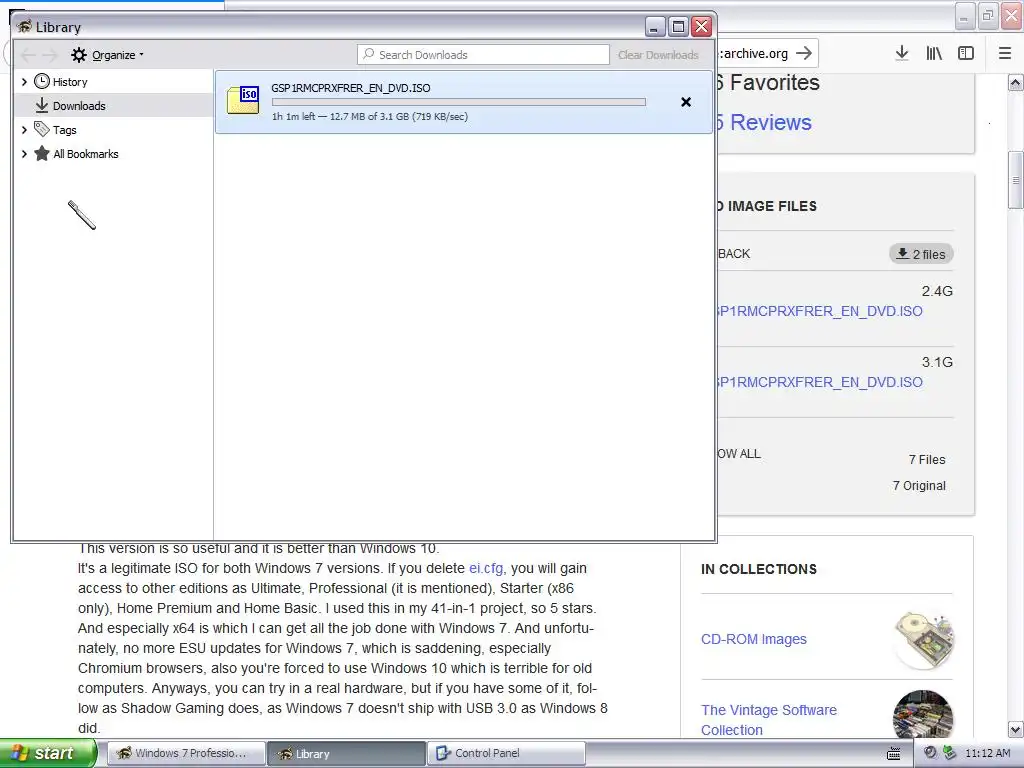Image resolution: width=1024 pixels, height=768 pixels.
Task: Click the BACK link in image files
Action: (734, 253)
